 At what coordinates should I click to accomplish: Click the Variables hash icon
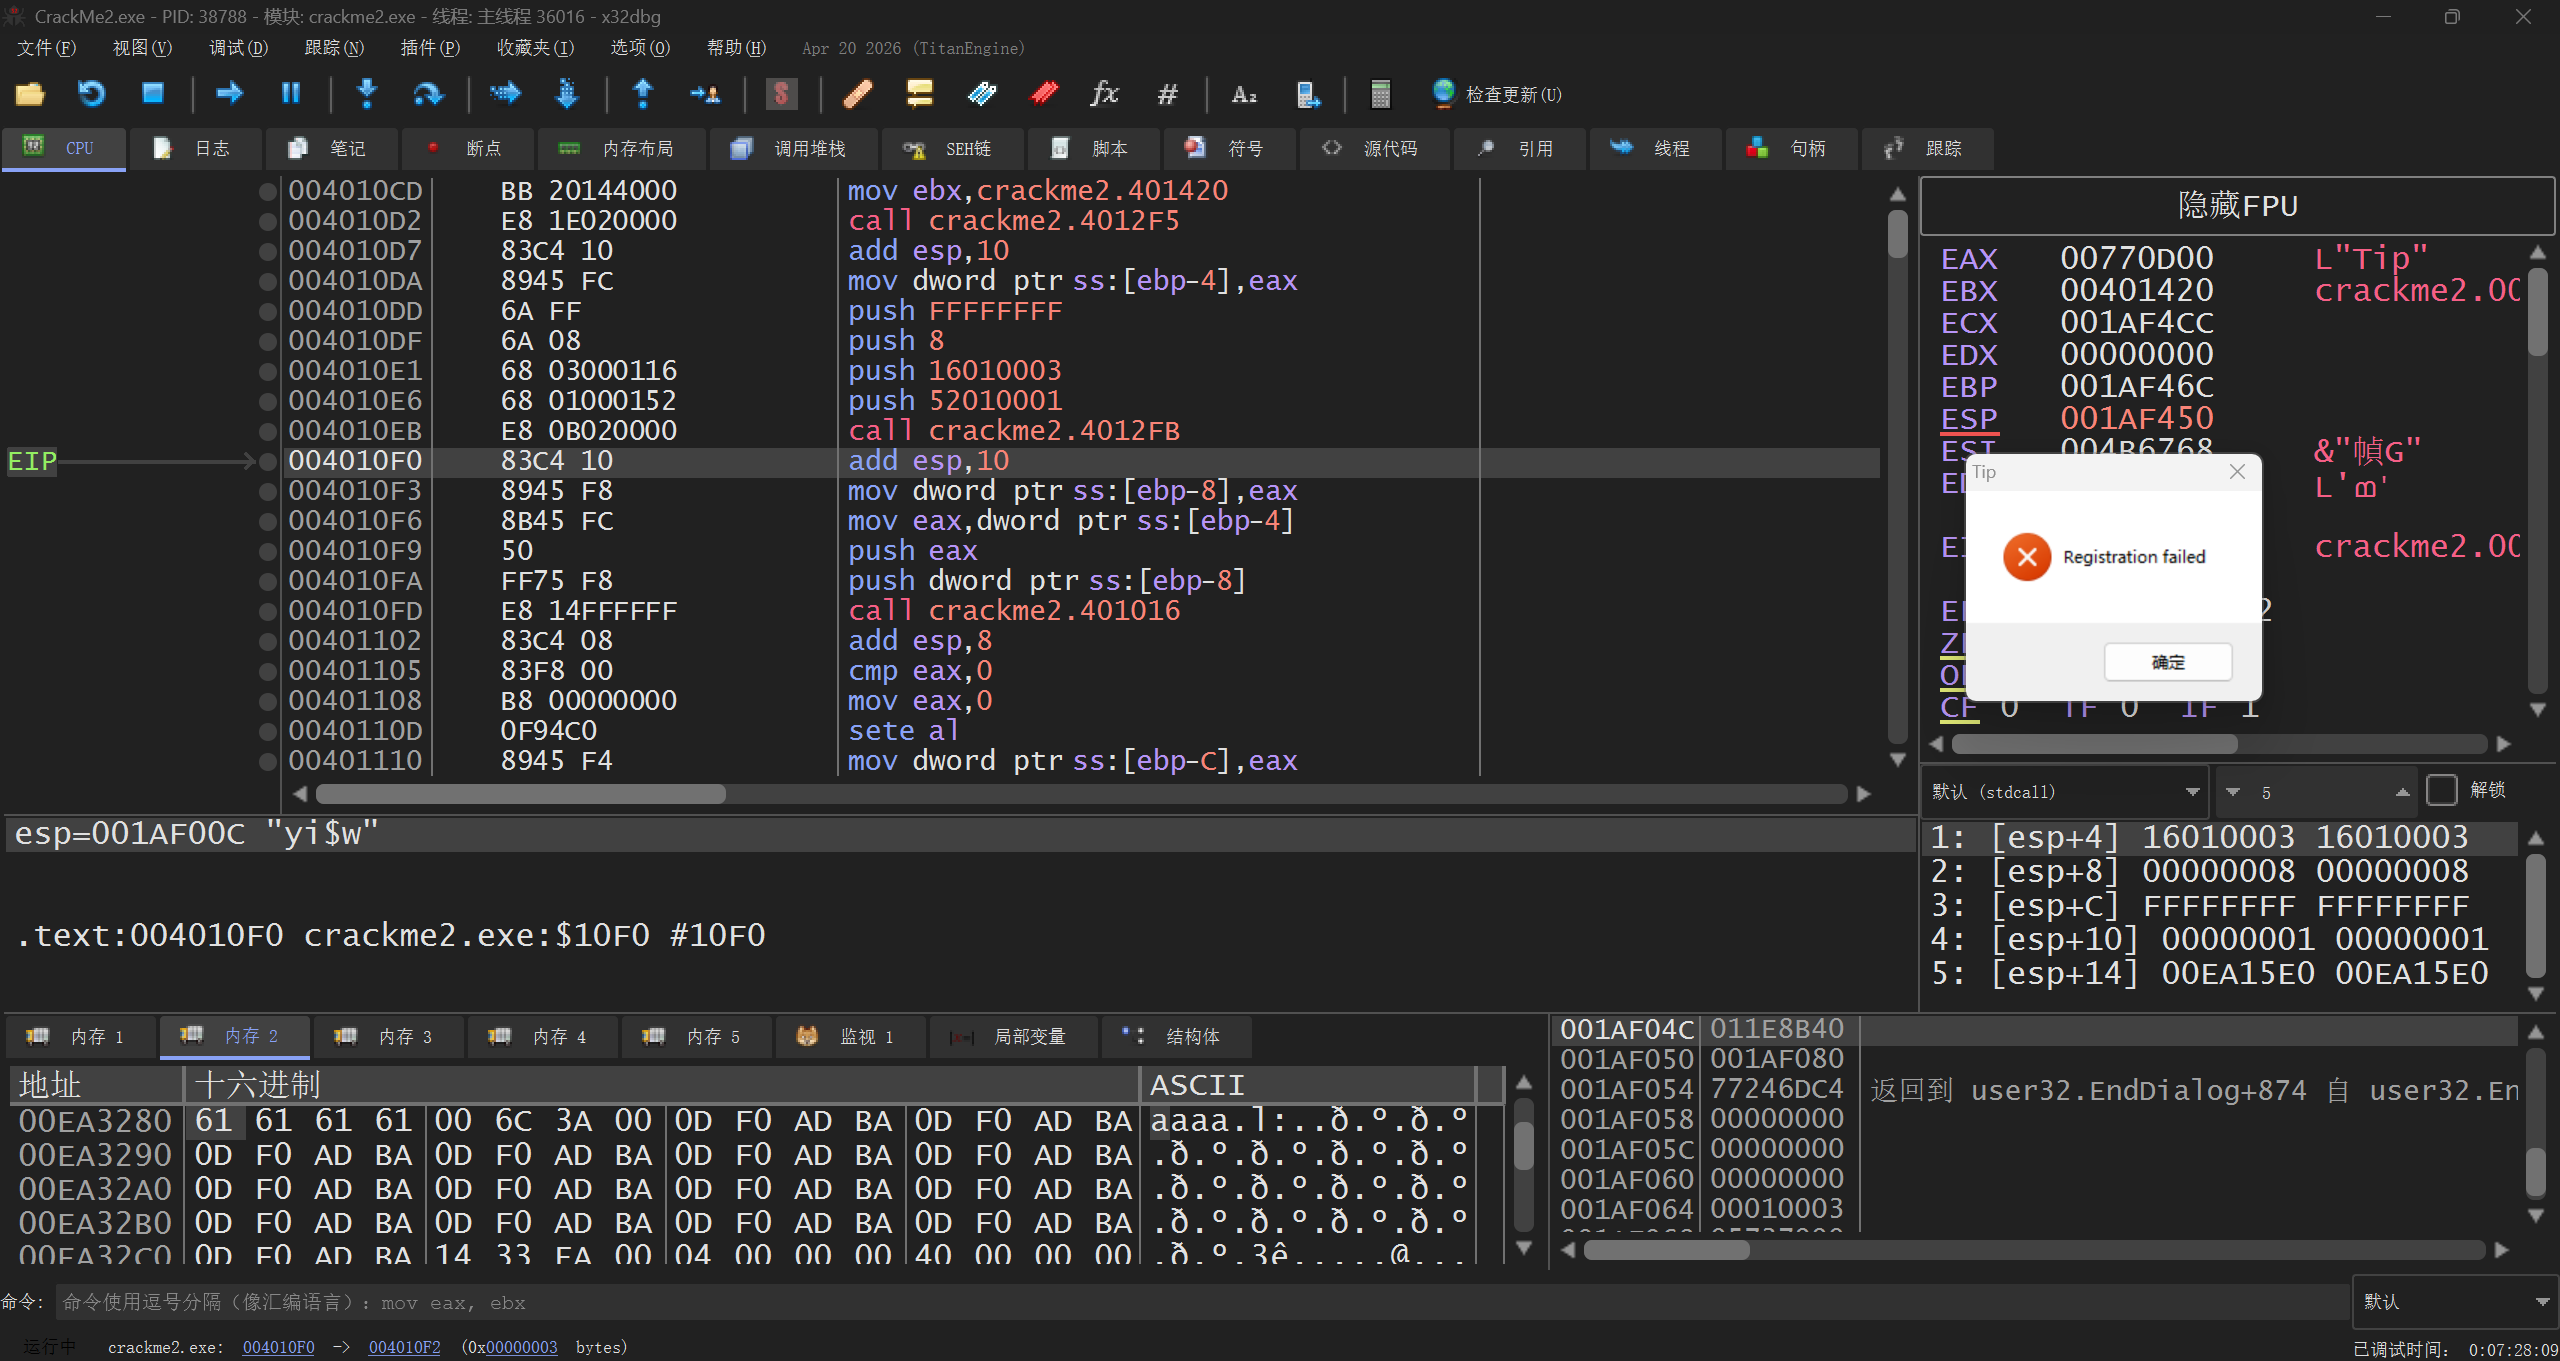[x=1167, y=94]
